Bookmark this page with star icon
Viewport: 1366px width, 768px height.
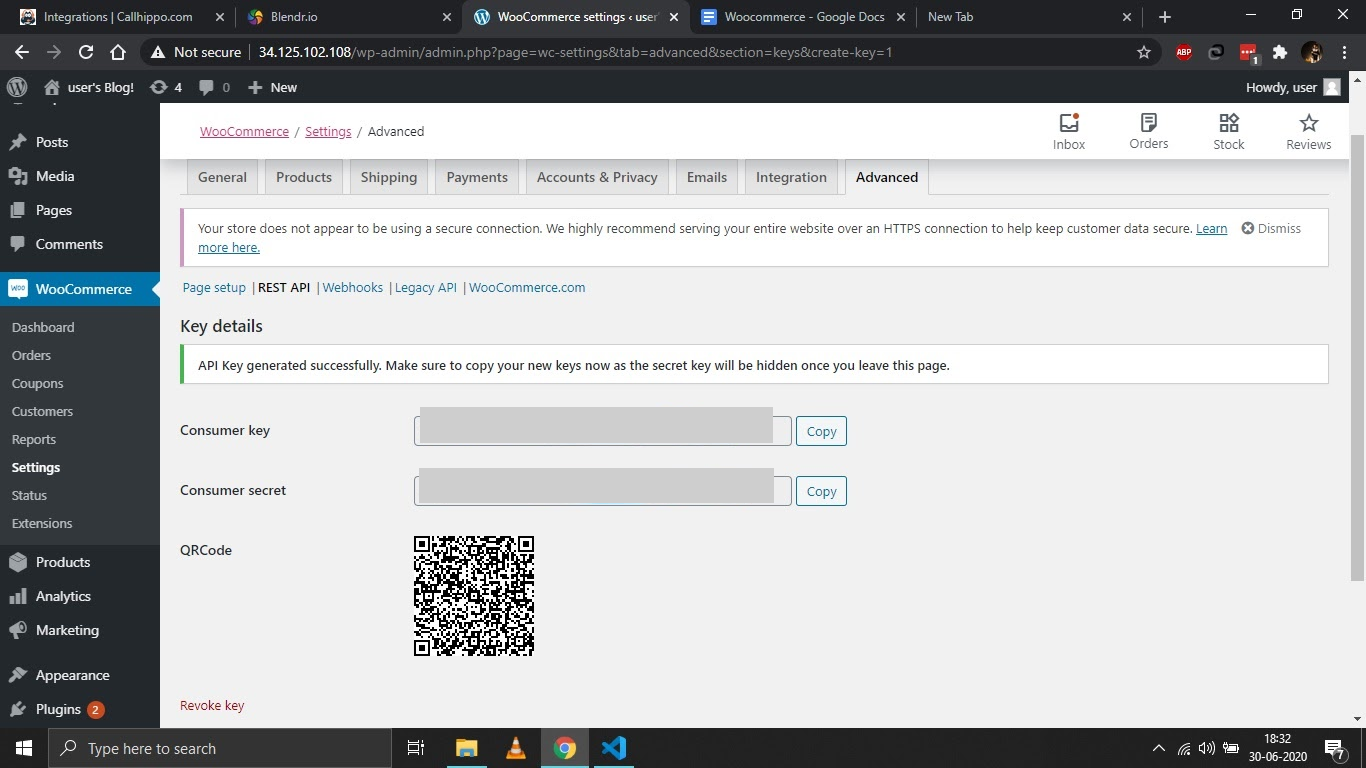pyautogui.click(x=1144, y=52)
